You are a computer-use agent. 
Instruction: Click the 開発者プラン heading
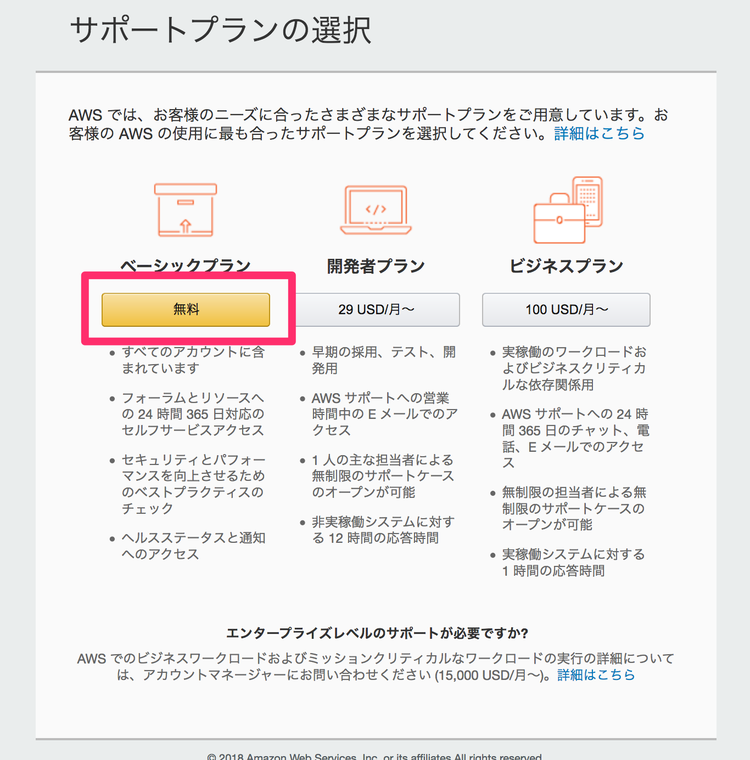[376, 266]
